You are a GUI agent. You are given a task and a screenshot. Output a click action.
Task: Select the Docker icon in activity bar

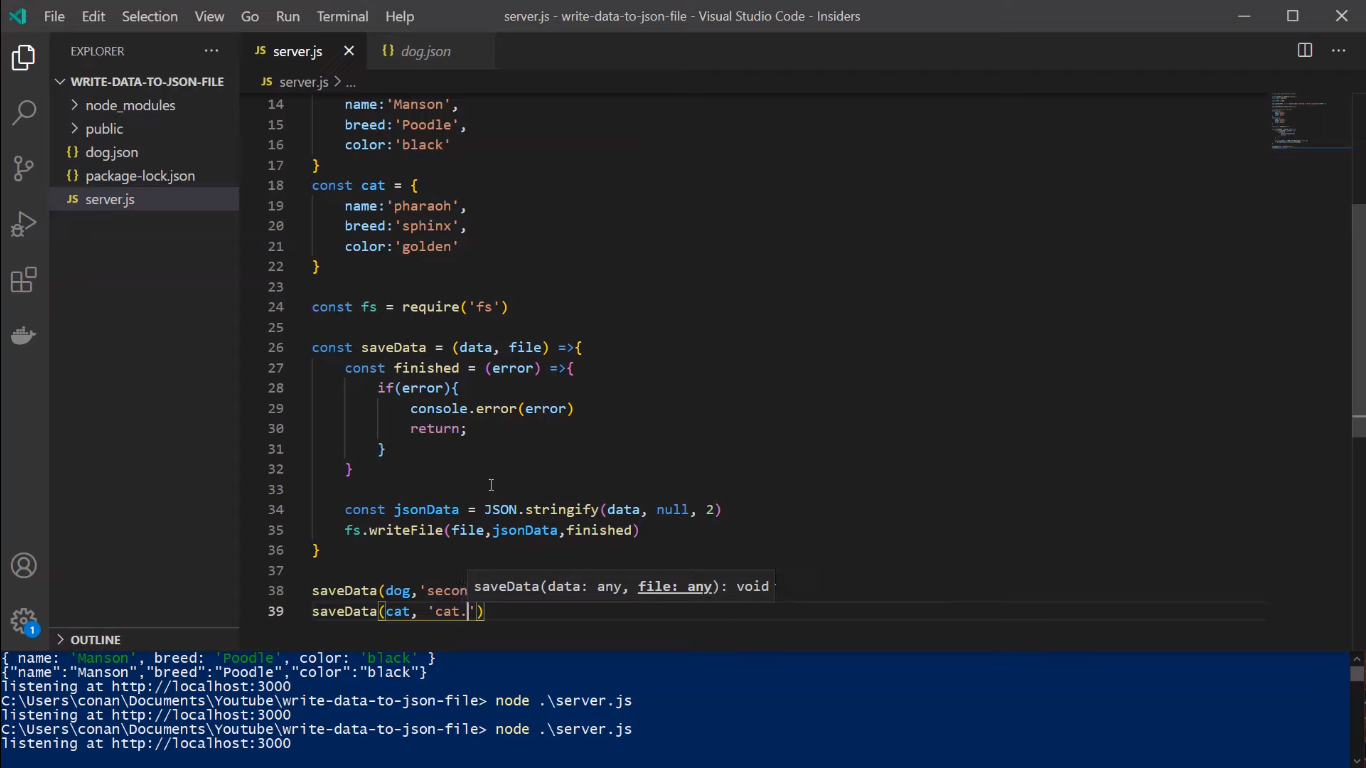pos(23,335)
